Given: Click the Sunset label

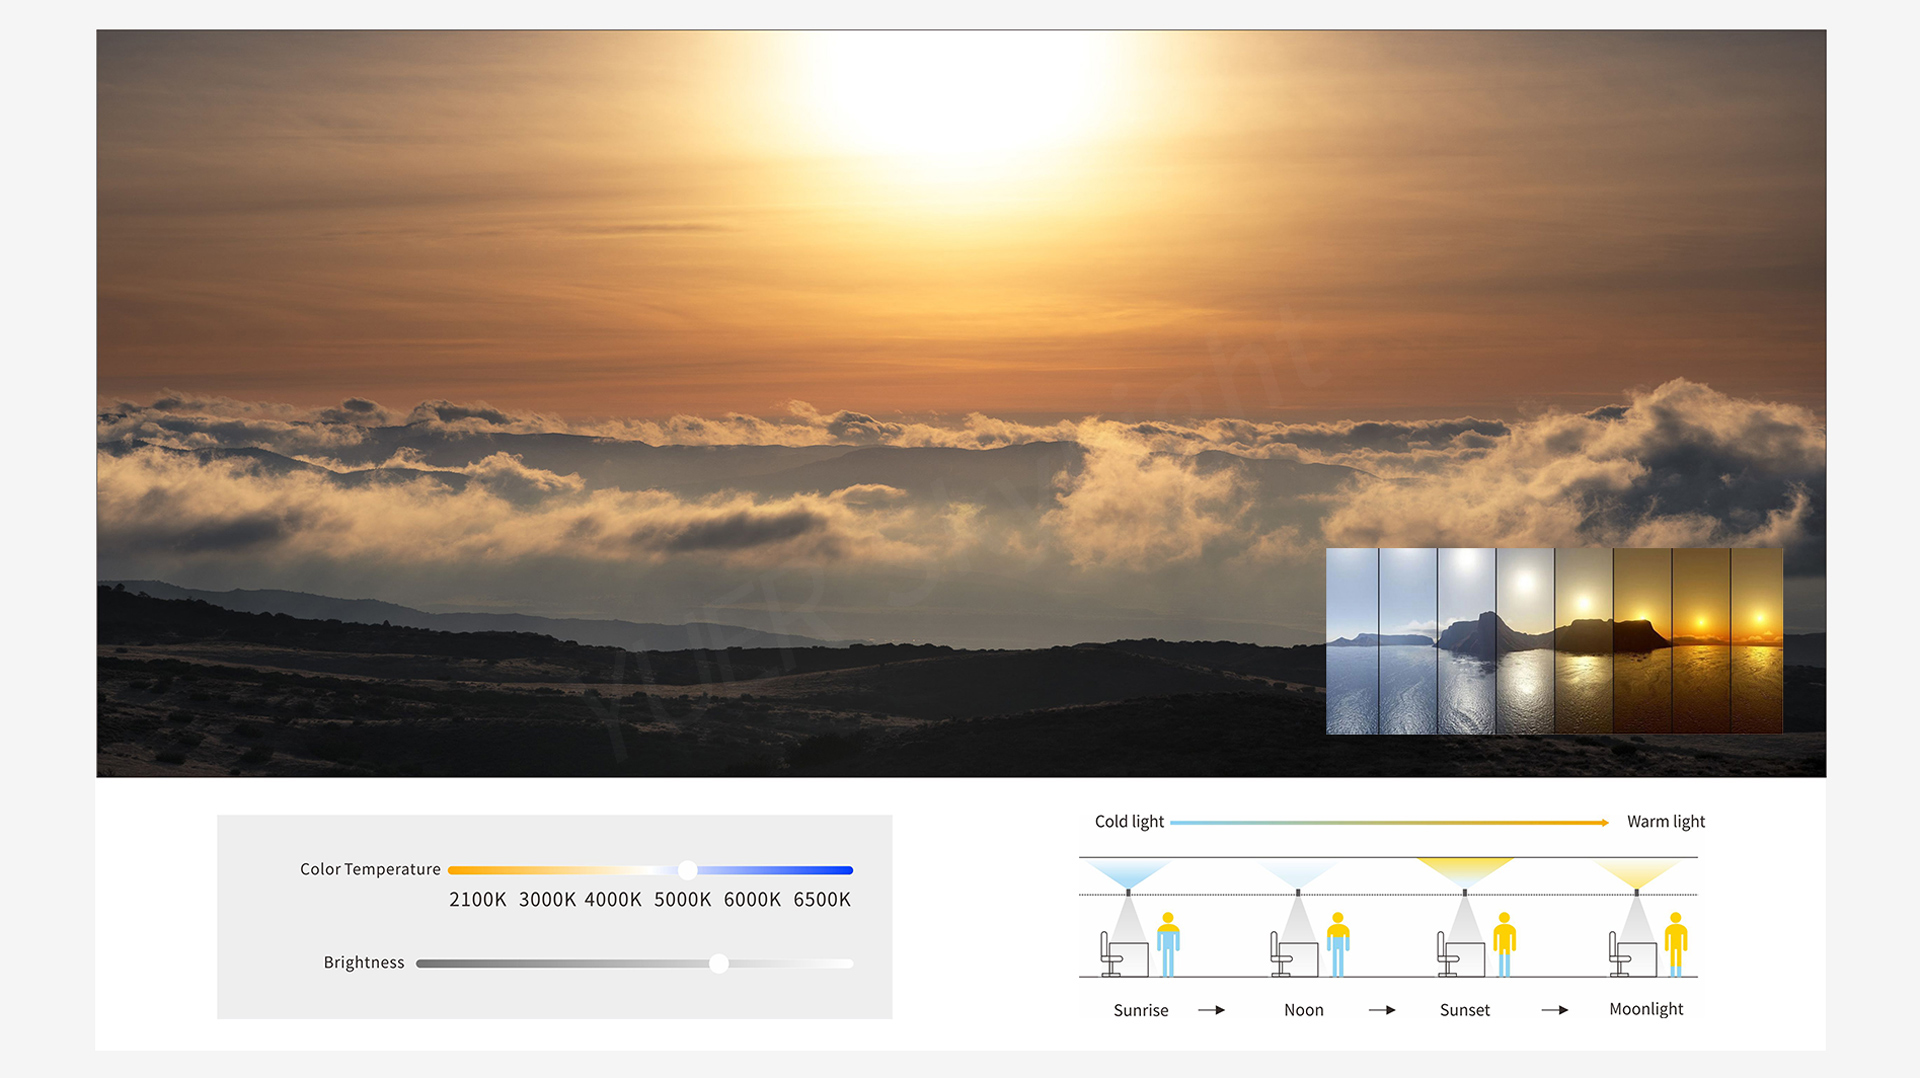Looking at the screenshot, I should [x=1465, y=1010].
